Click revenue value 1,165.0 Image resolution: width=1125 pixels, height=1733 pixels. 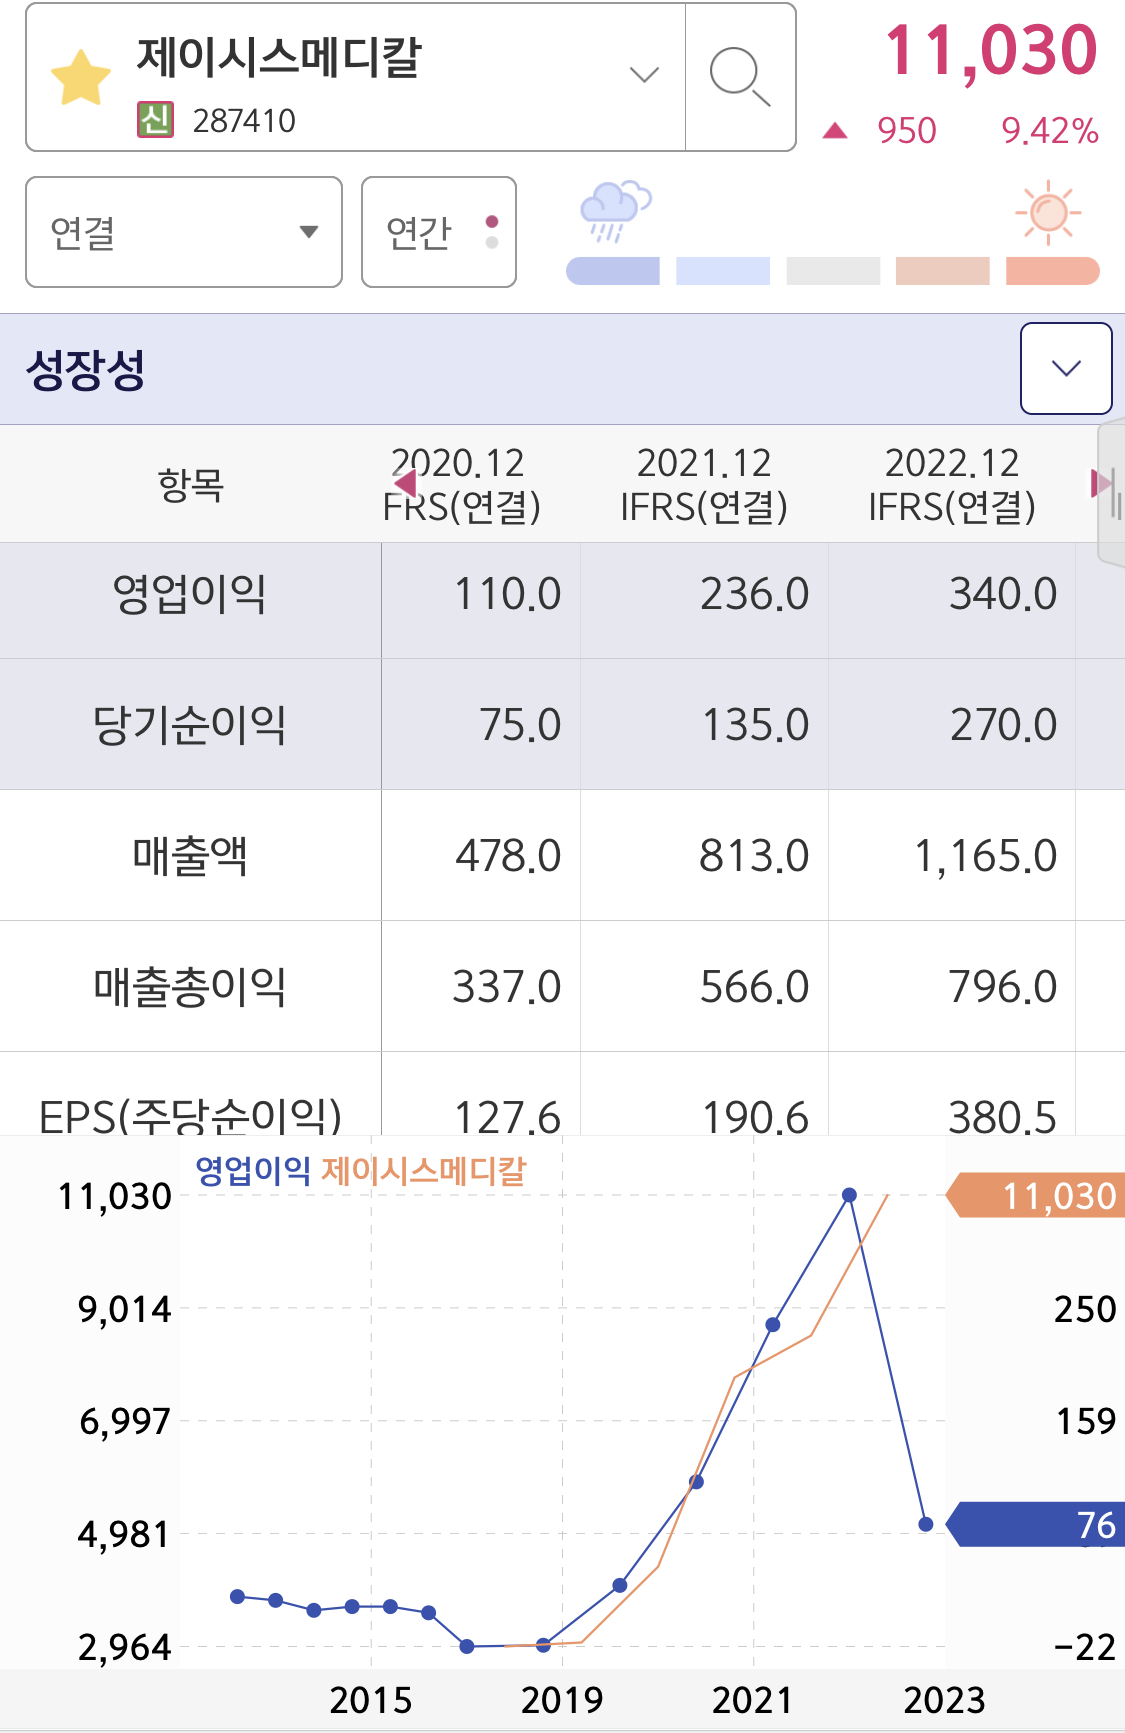click(985, 856)
